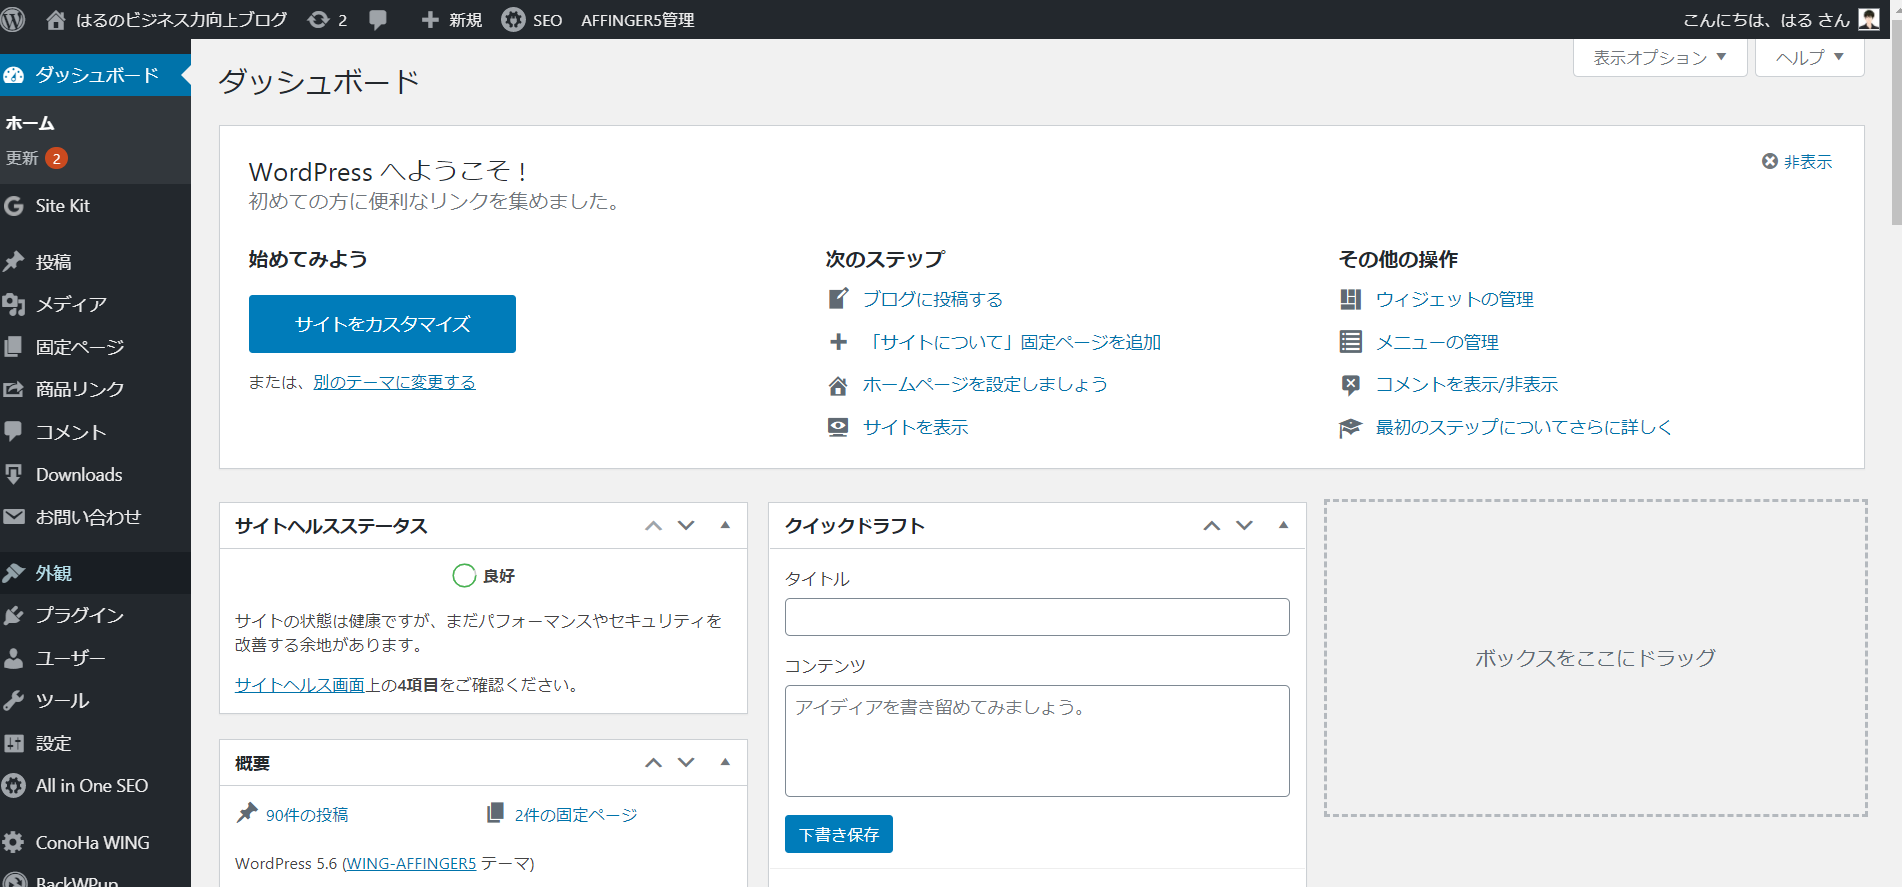Open 2件の固定ページ link
Viewport: 1902px width, 887px height.
[x=576, y=815]
